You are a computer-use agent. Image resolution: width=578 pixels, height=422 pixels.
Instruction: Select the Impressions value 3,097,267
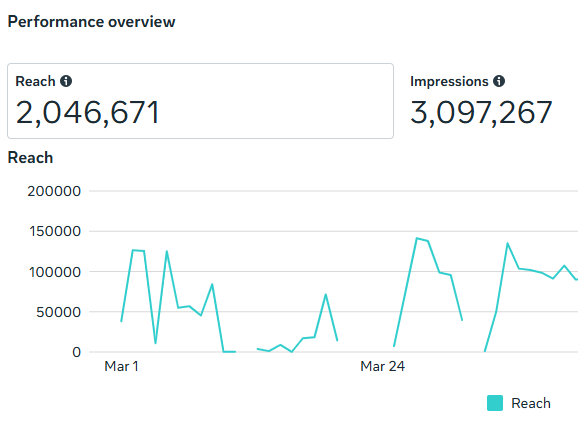(x=481, y=113)
